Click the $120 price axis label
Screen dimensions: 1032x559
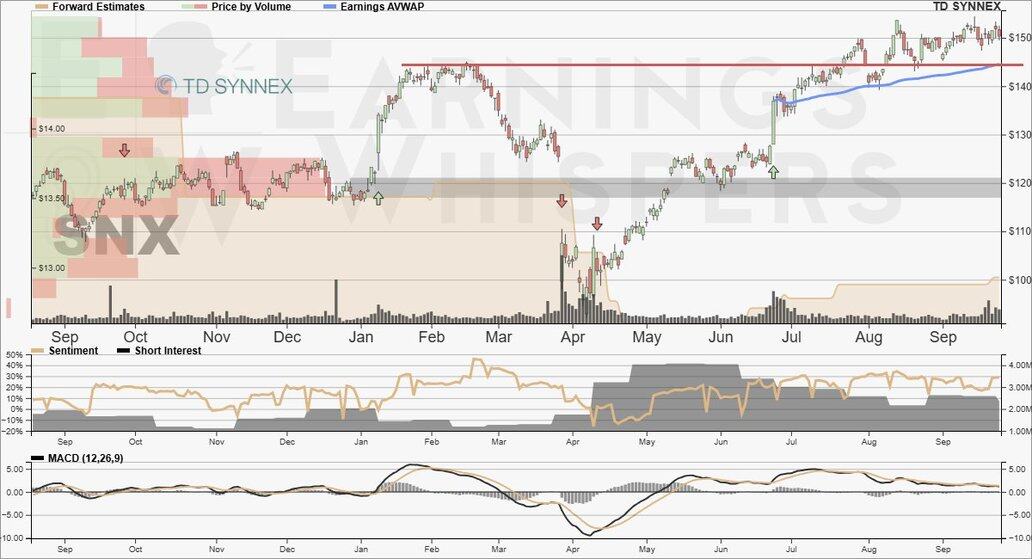point(1018,183)
